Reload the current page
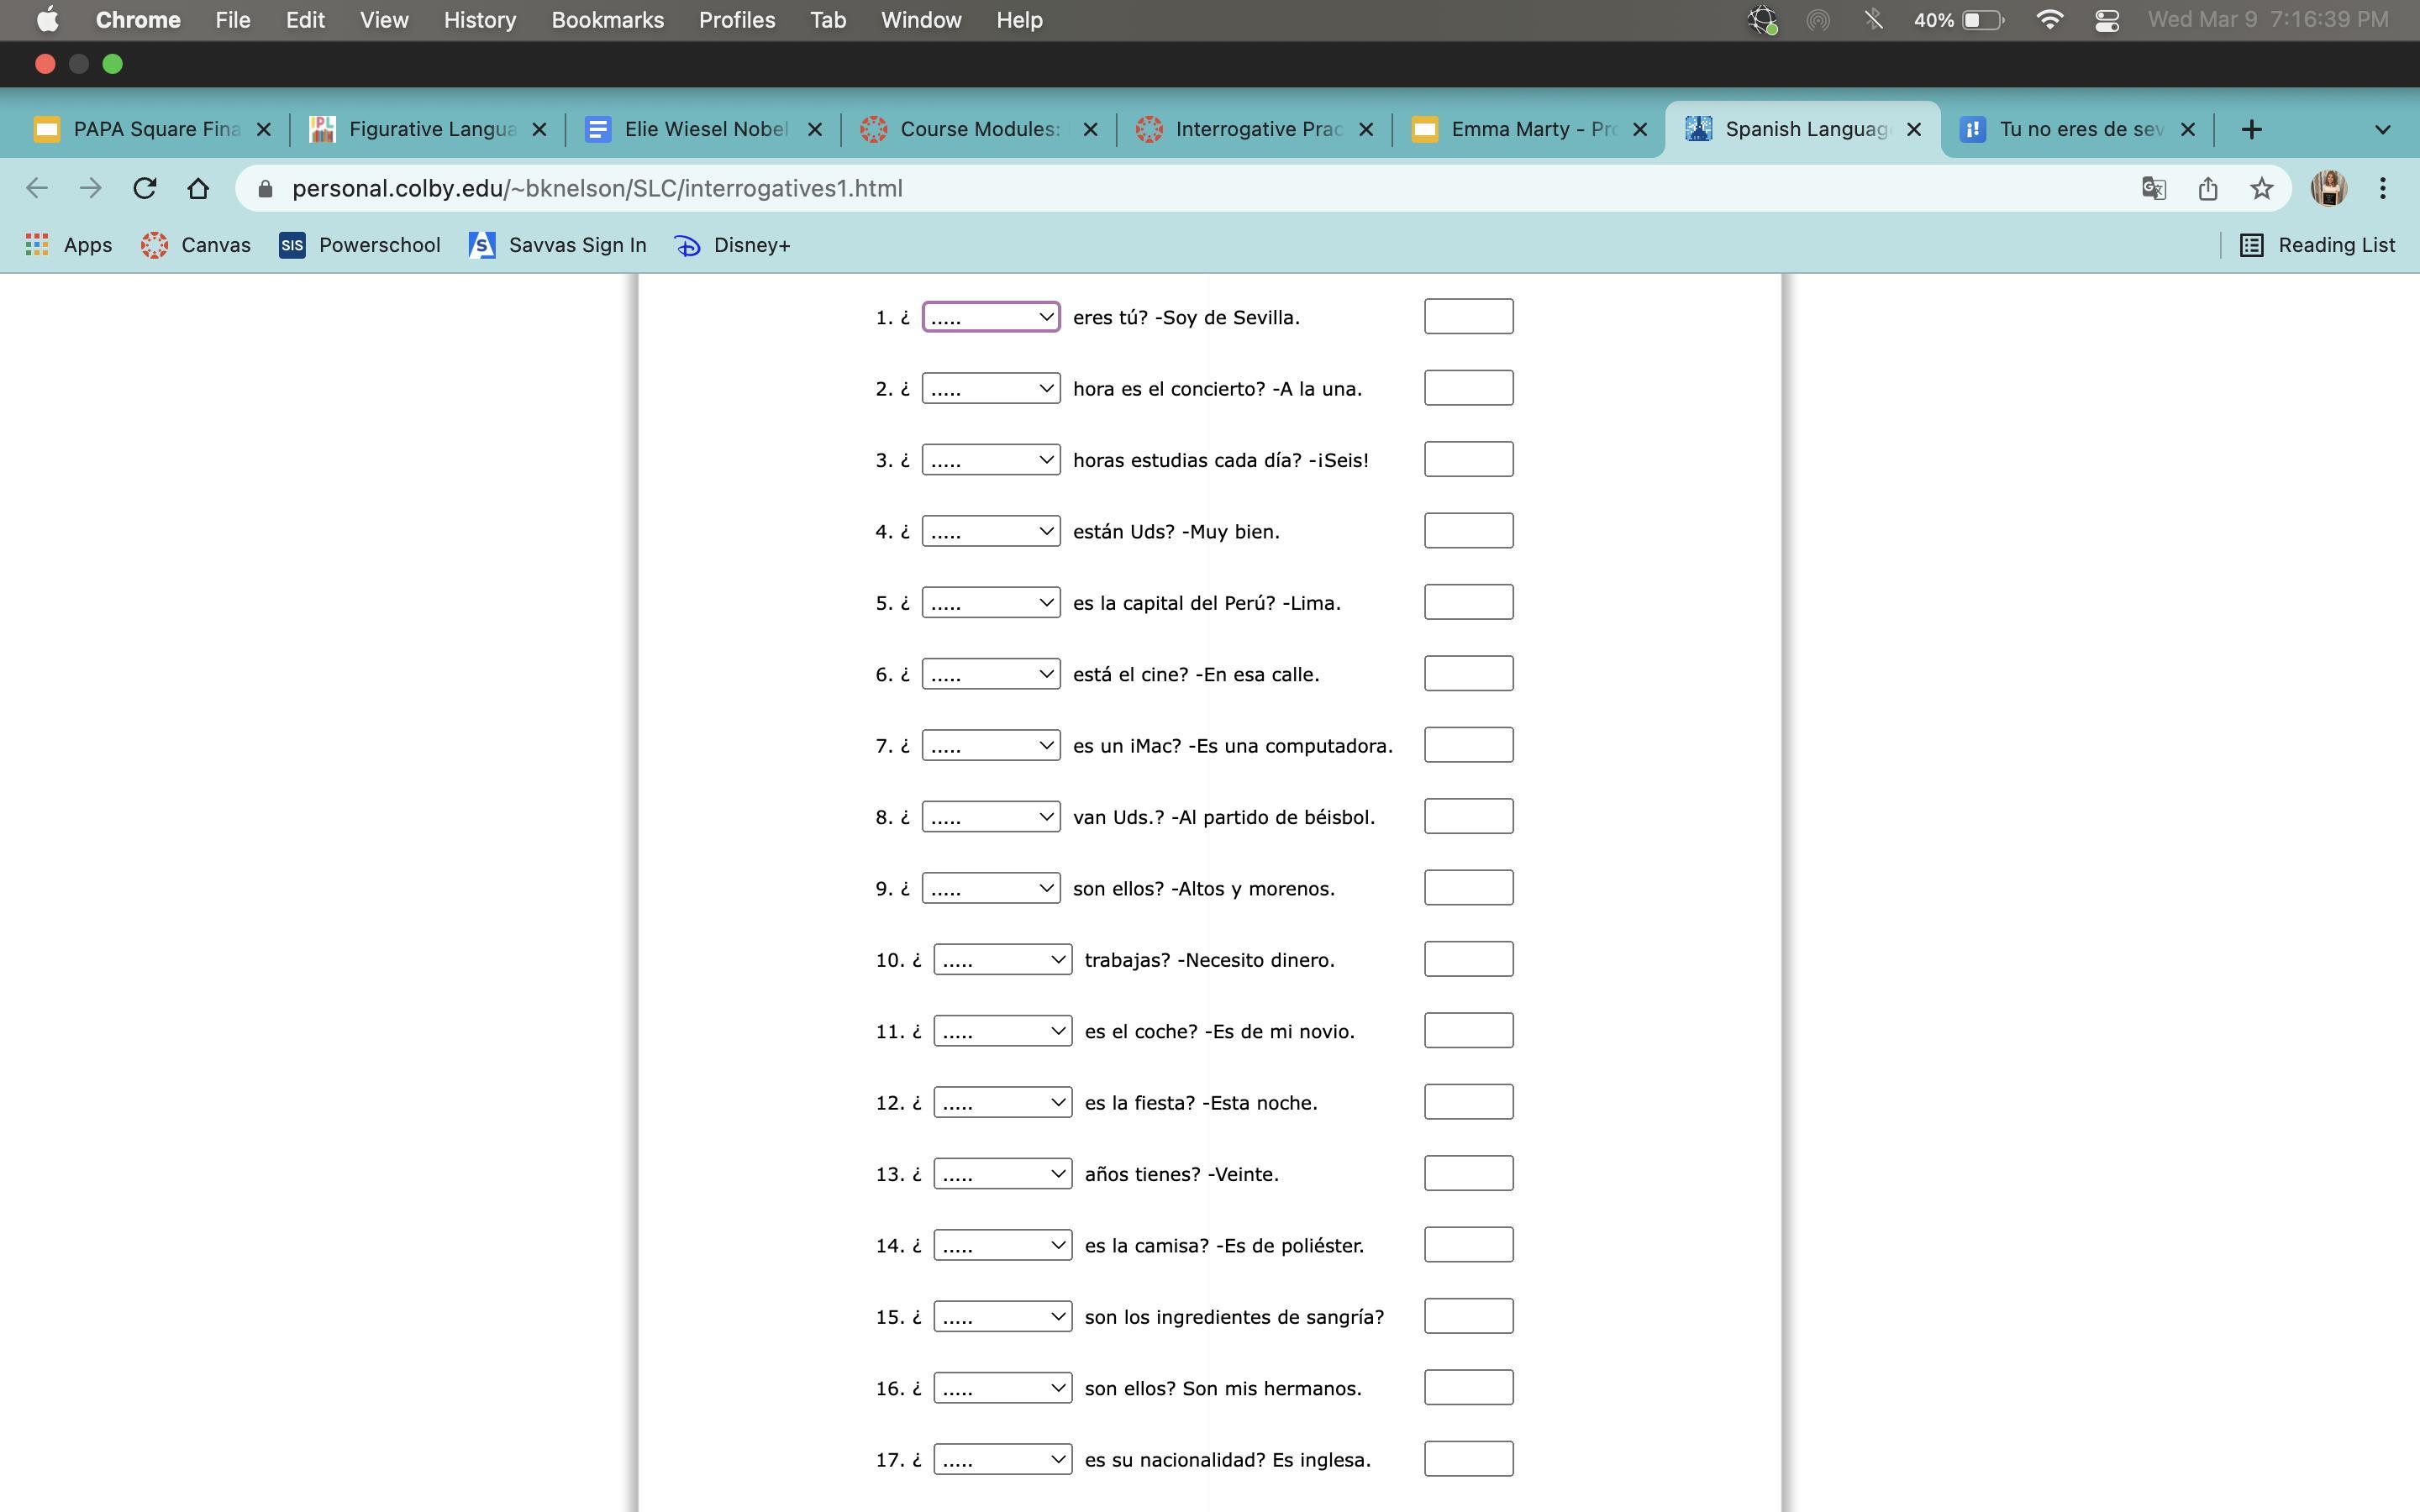Screen dimensions: 2420x1512 tap(145, 188)
